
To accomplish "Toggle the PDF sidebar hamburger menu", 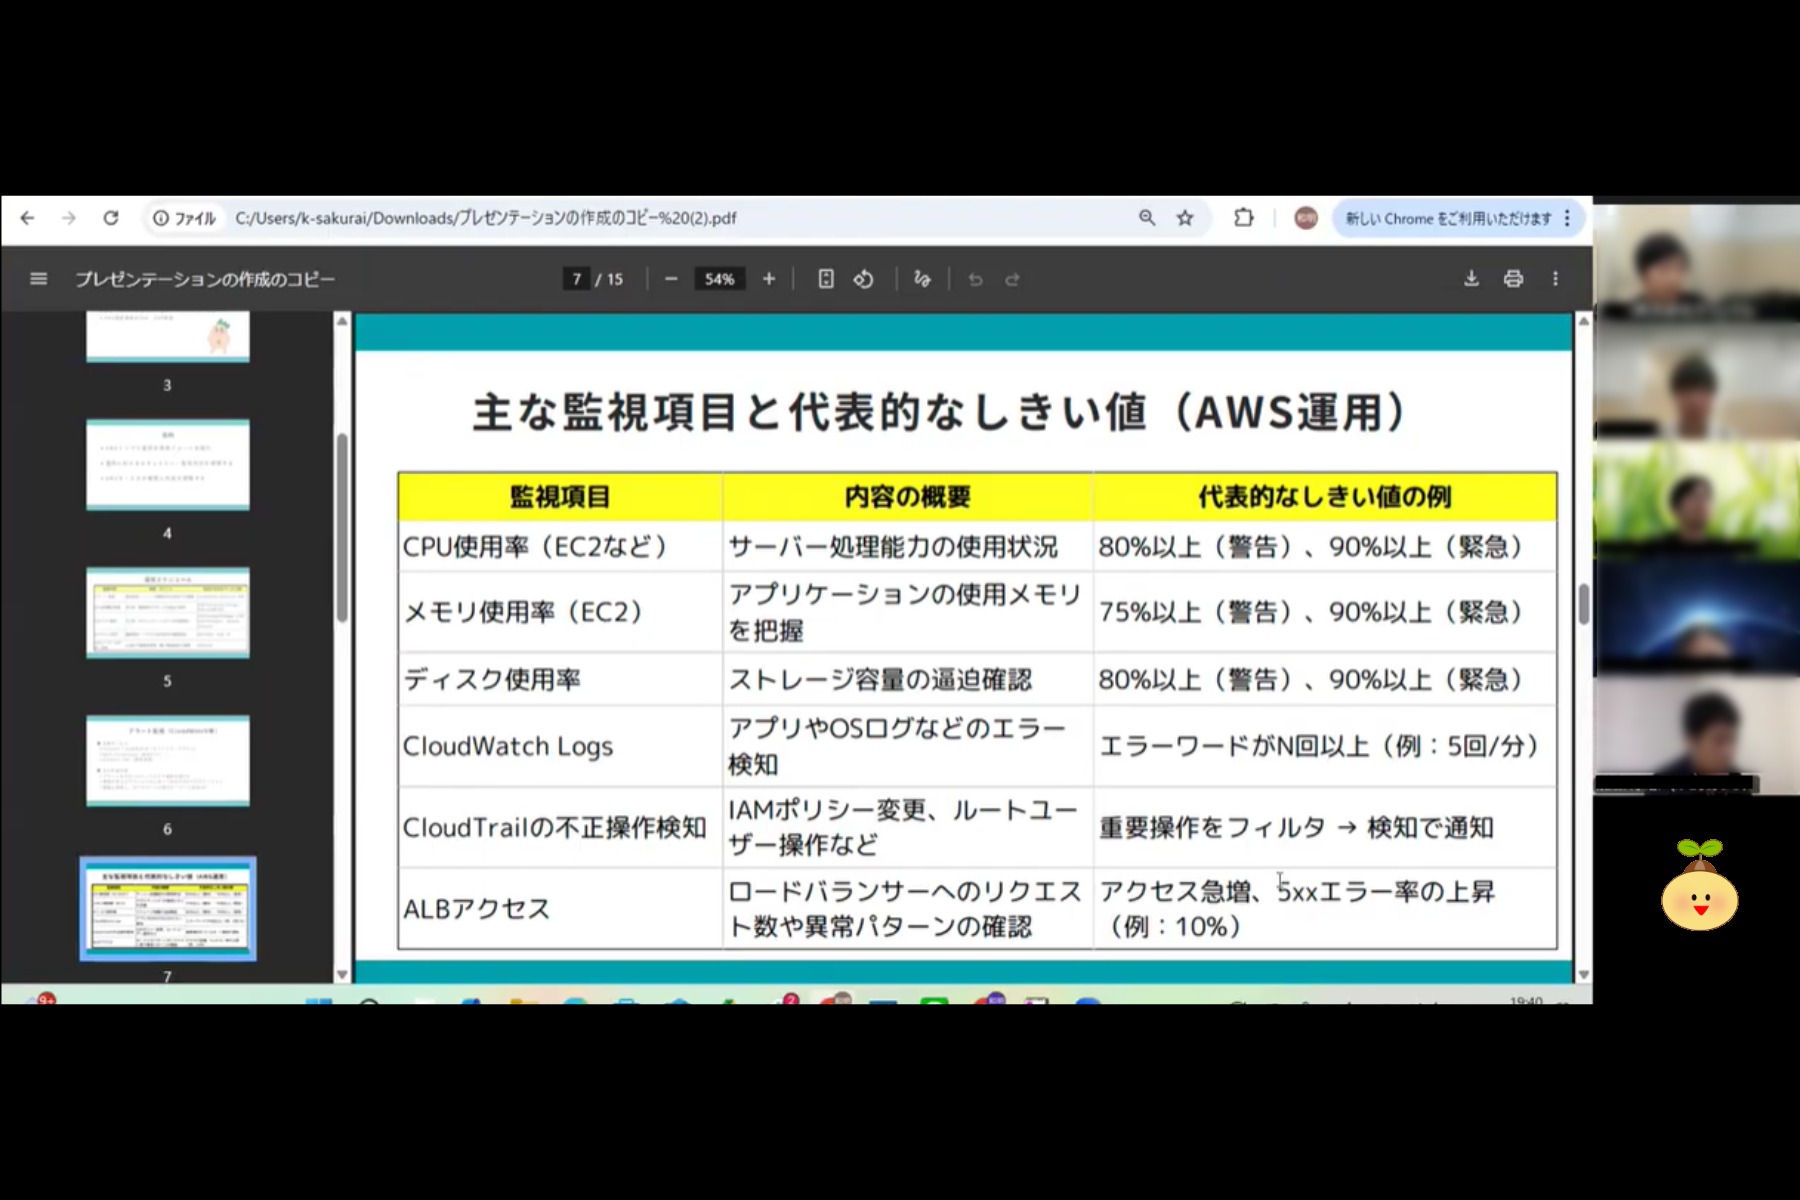I will (39, 279).
